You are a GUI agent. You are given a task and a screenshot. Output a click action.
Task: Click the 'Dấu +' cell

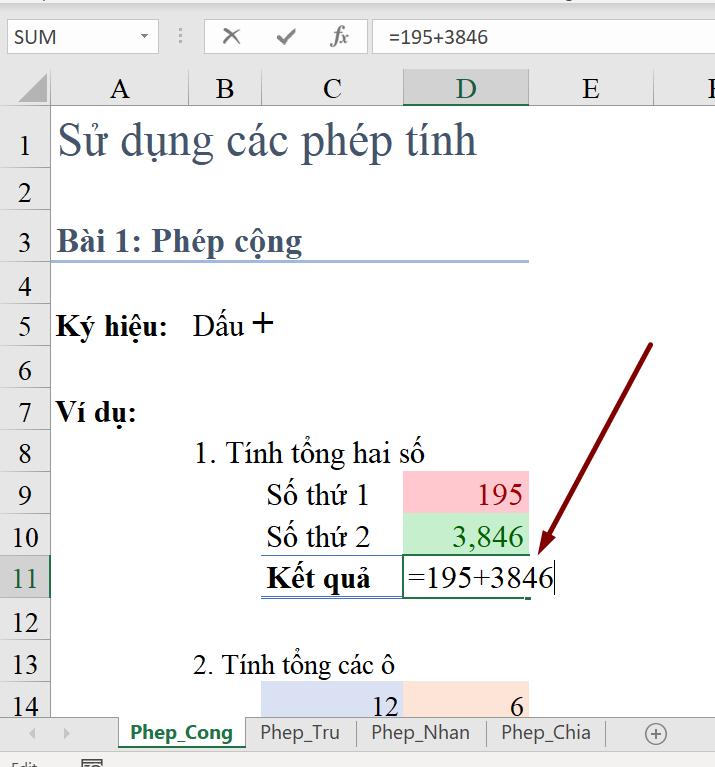pos(233,324)
